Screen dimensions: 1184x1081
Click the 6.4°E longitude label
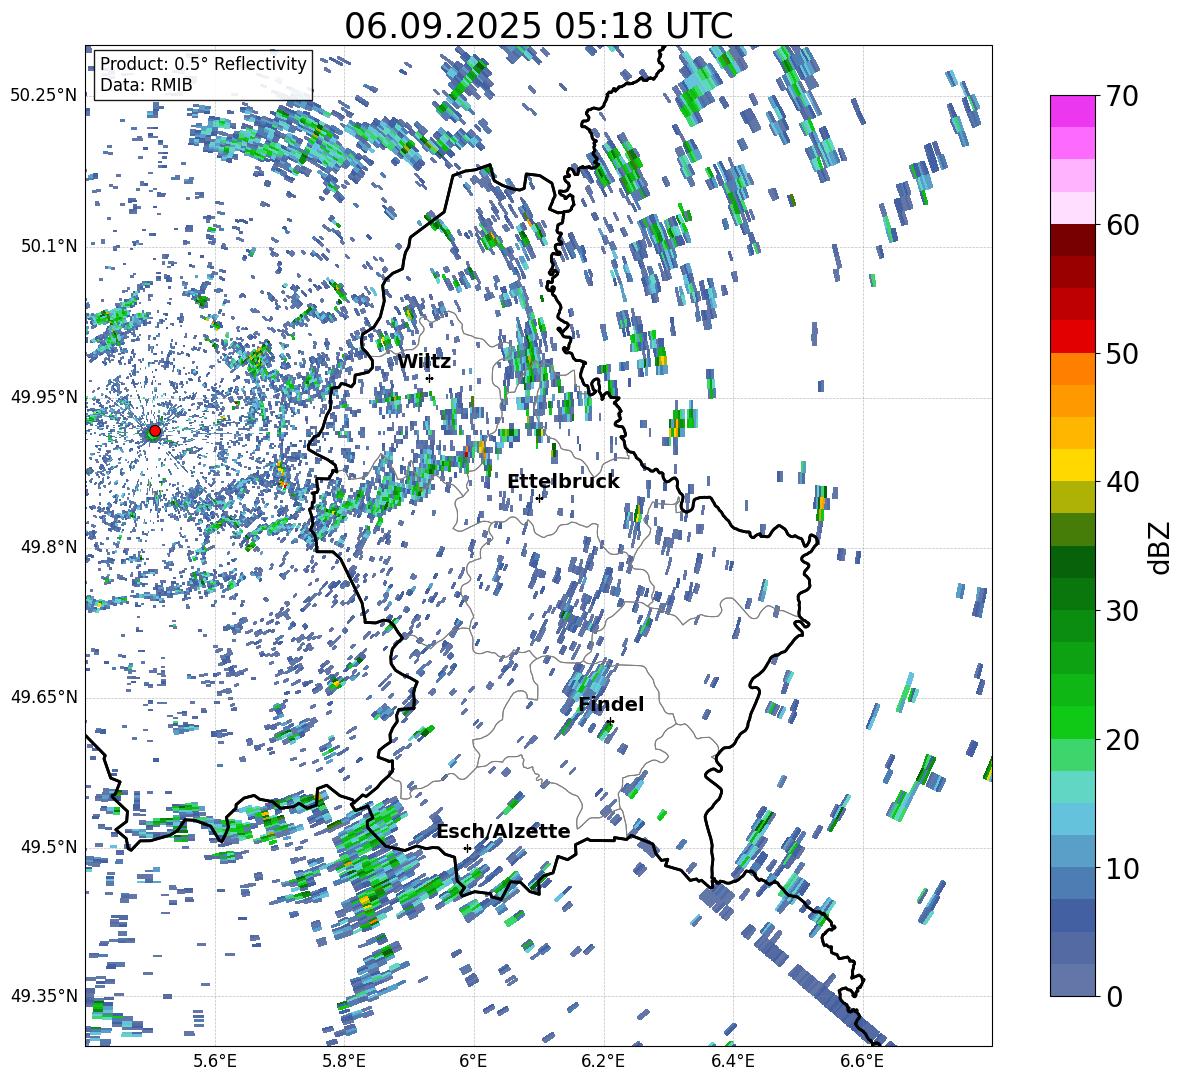tap(732, 1061)
